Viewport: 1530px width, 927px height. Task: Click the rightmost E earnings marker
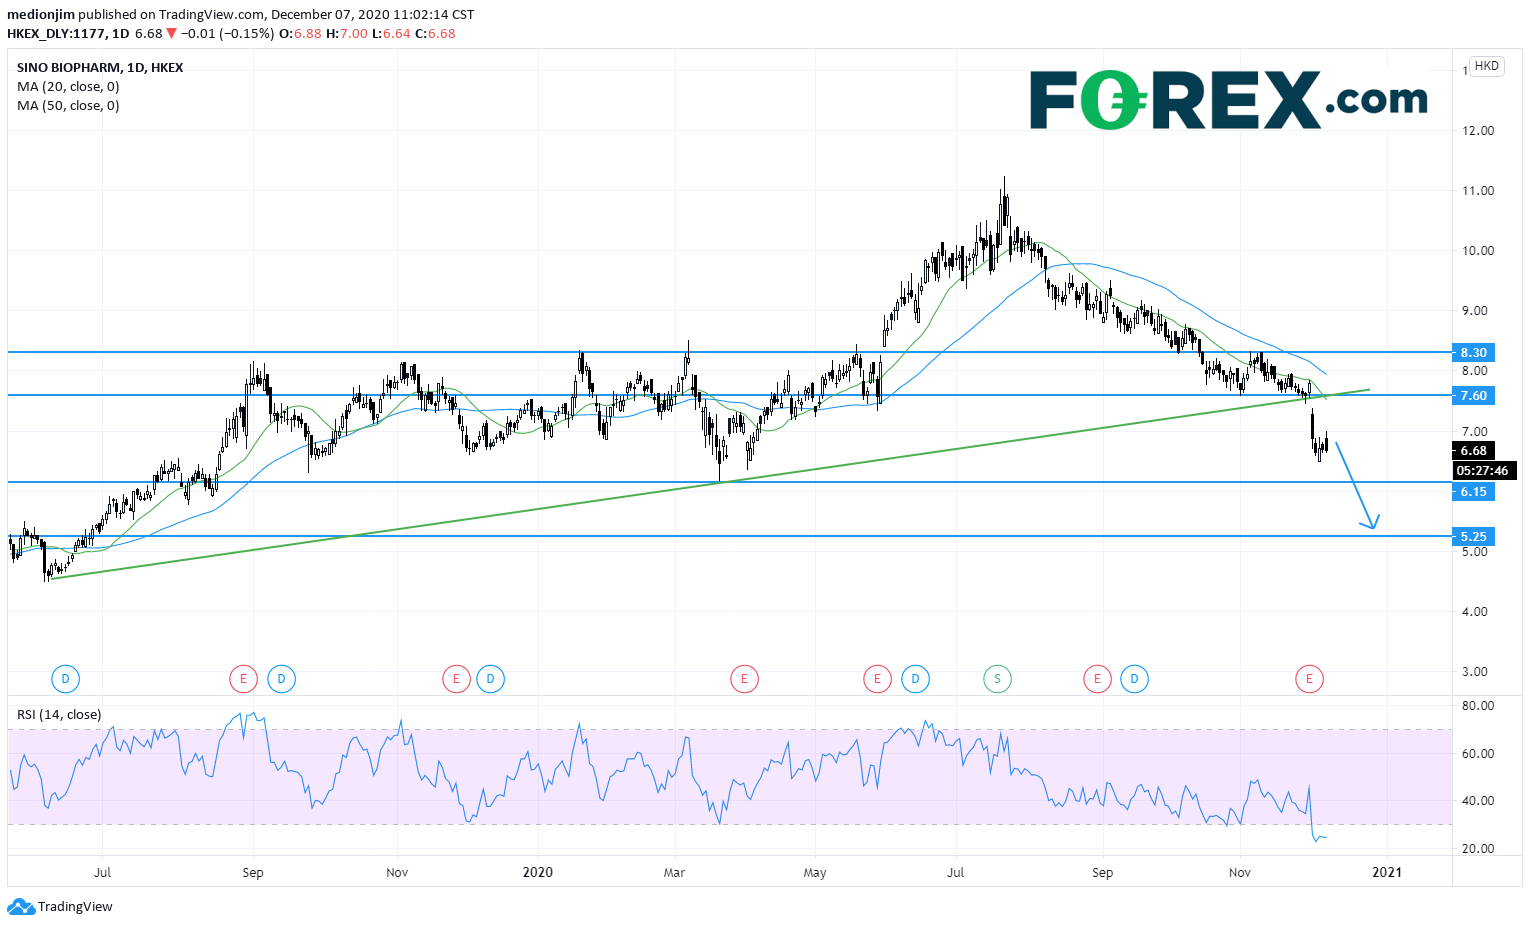coord(1309,680)
